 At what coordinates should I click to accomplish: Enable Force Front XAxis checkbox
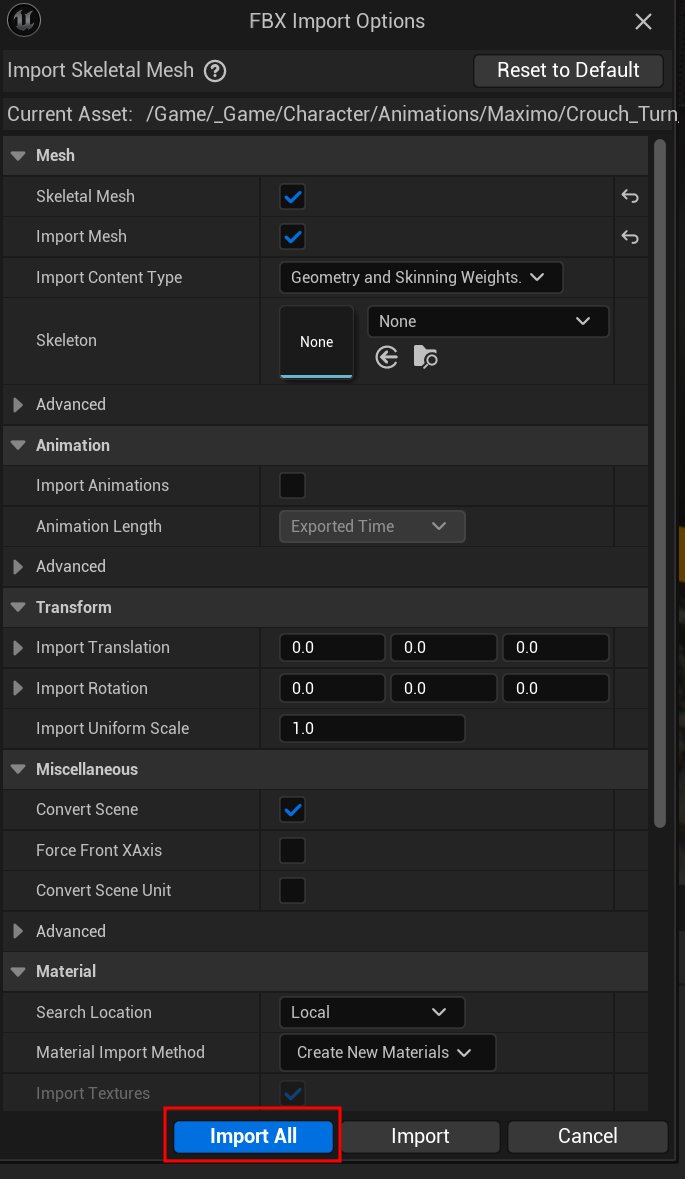point(292,850)
